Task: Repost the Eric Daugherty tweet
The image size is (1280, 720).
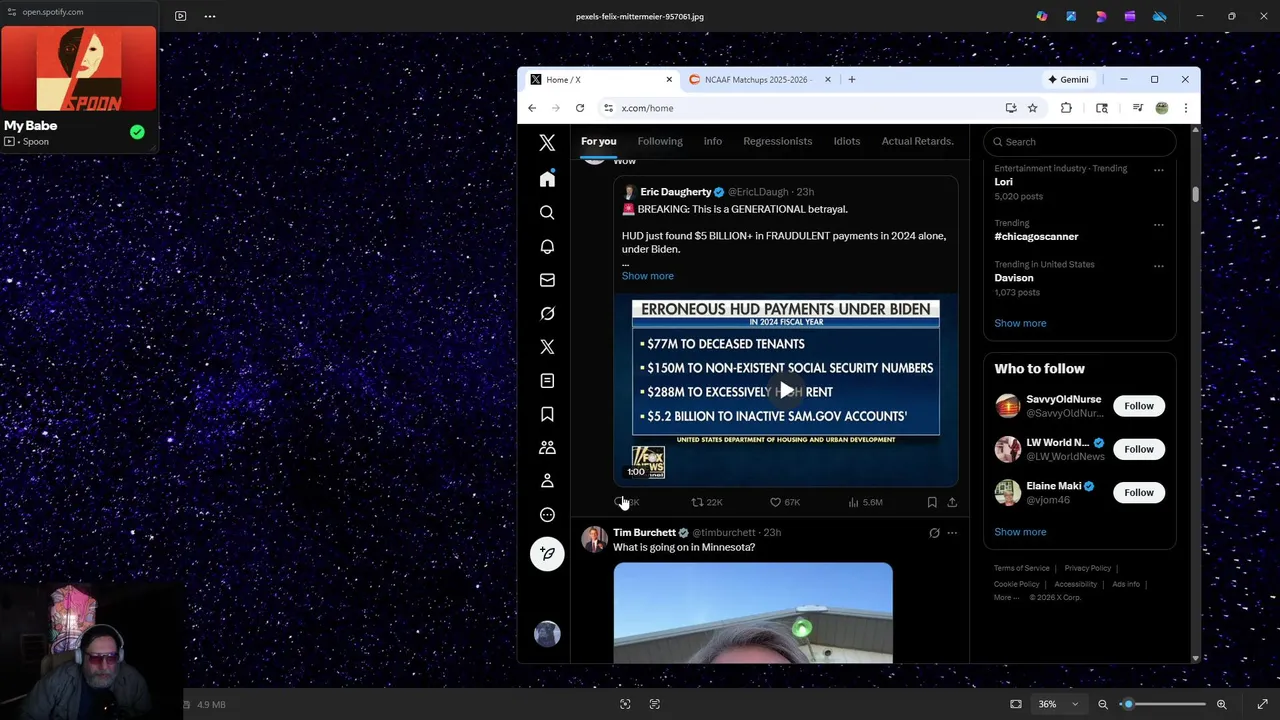Action: (706, 502)
